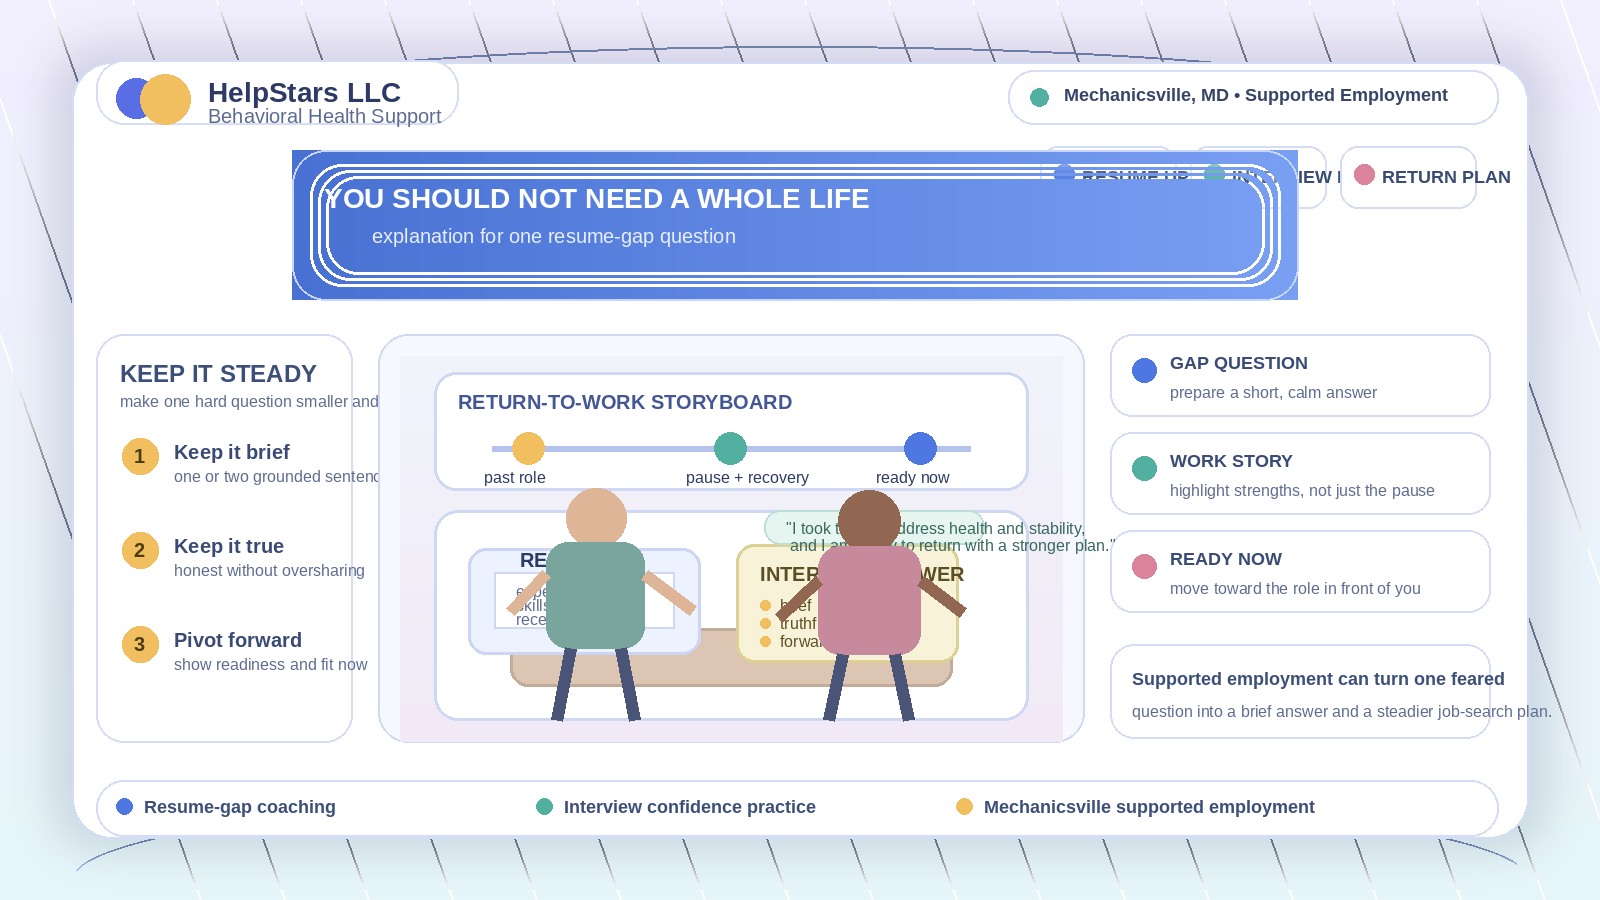Viewport: 1600px width, 900px height.
Task: Click the pink dot on RETURN PLAN
Action: (1364, 175)
